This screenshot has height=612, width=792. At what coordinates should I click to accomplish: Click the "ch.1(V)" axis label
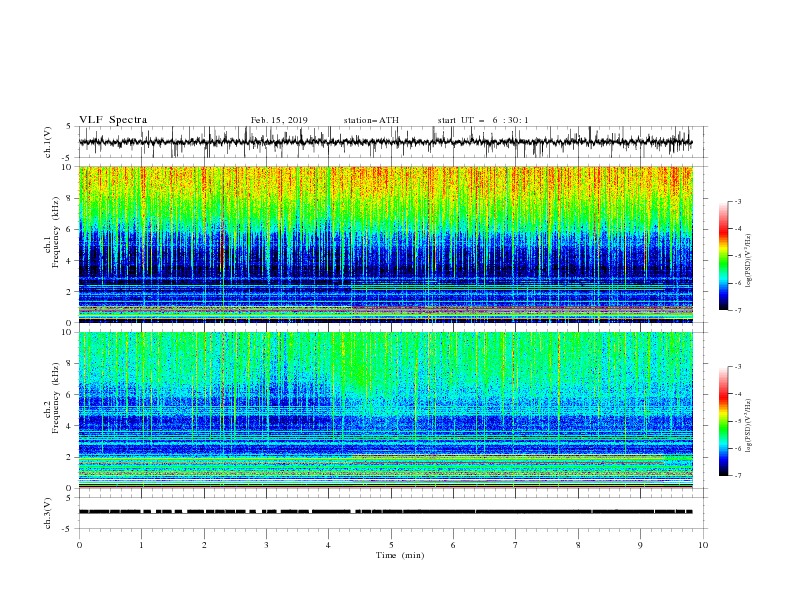pyautogui.click(x=48, y=142)
